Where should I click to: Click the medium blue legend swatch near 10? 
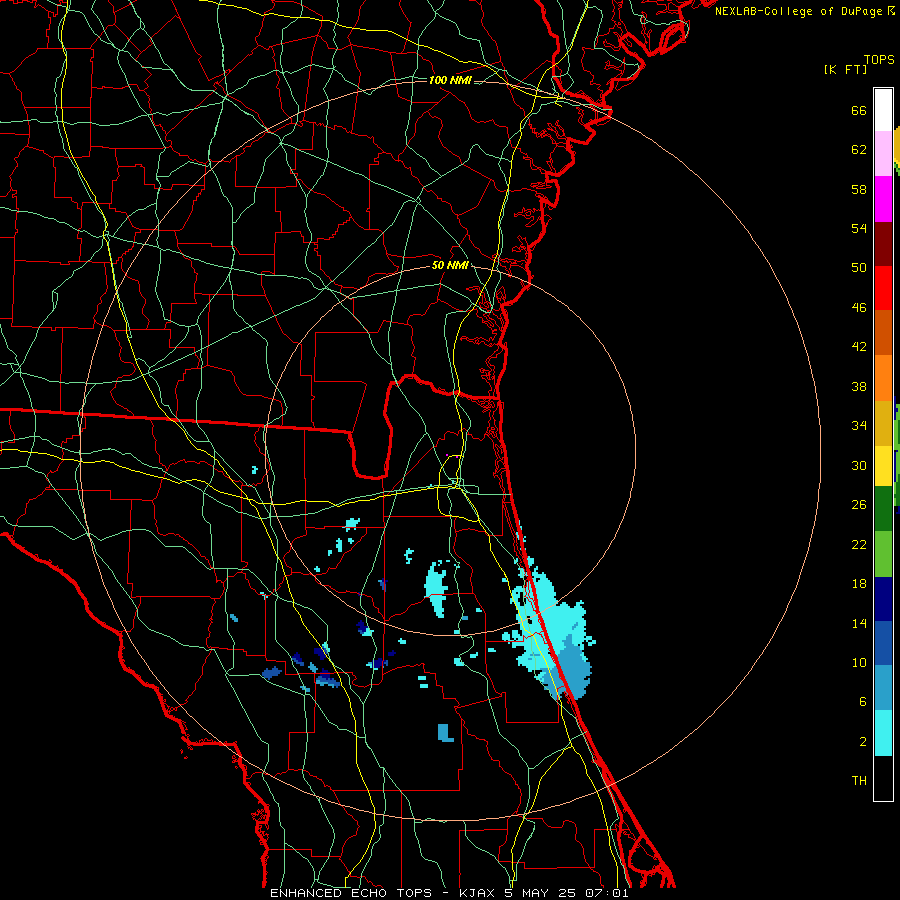point(883,643)
